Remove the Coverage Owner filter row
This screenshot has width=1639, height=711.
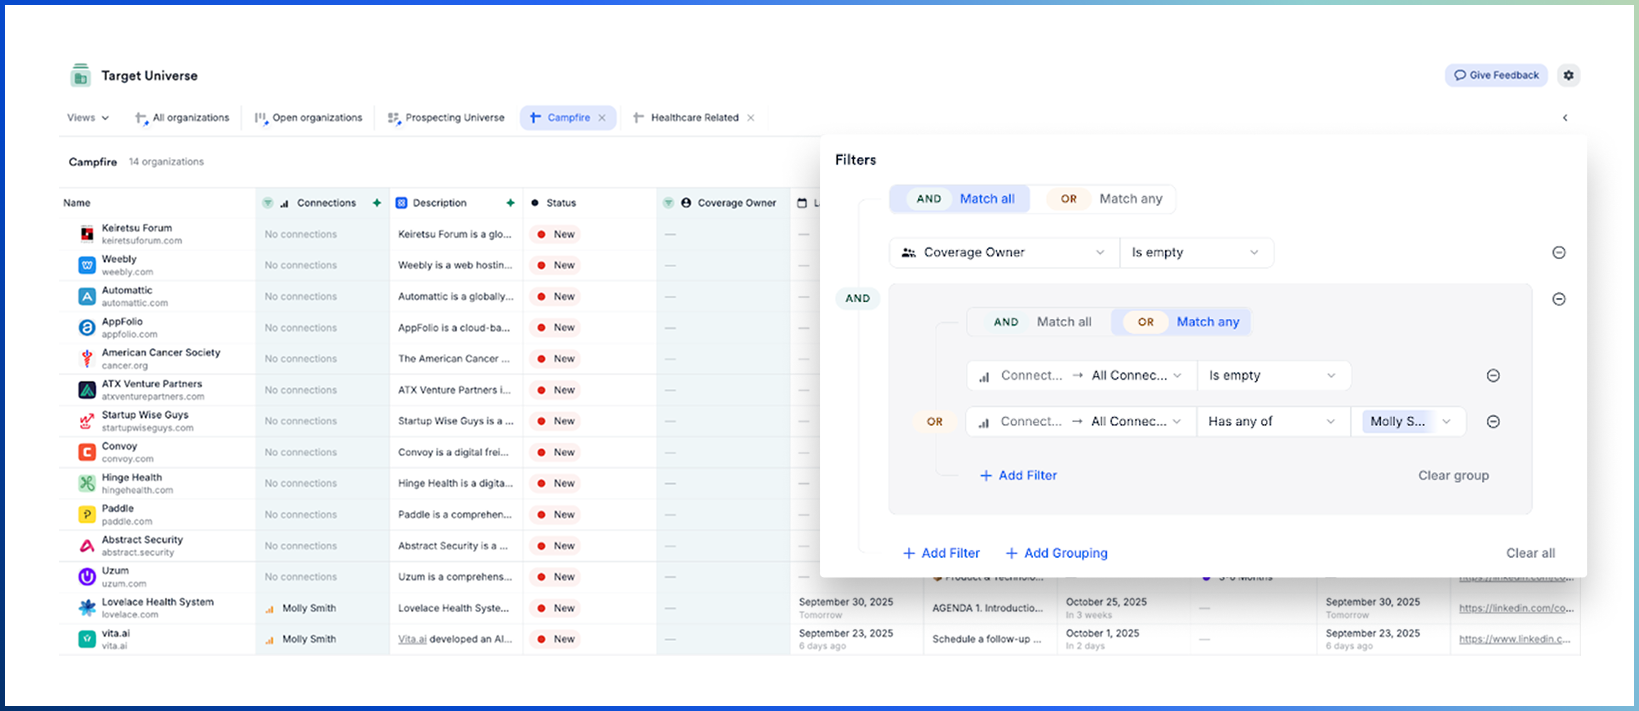(x=1558, y=253)
